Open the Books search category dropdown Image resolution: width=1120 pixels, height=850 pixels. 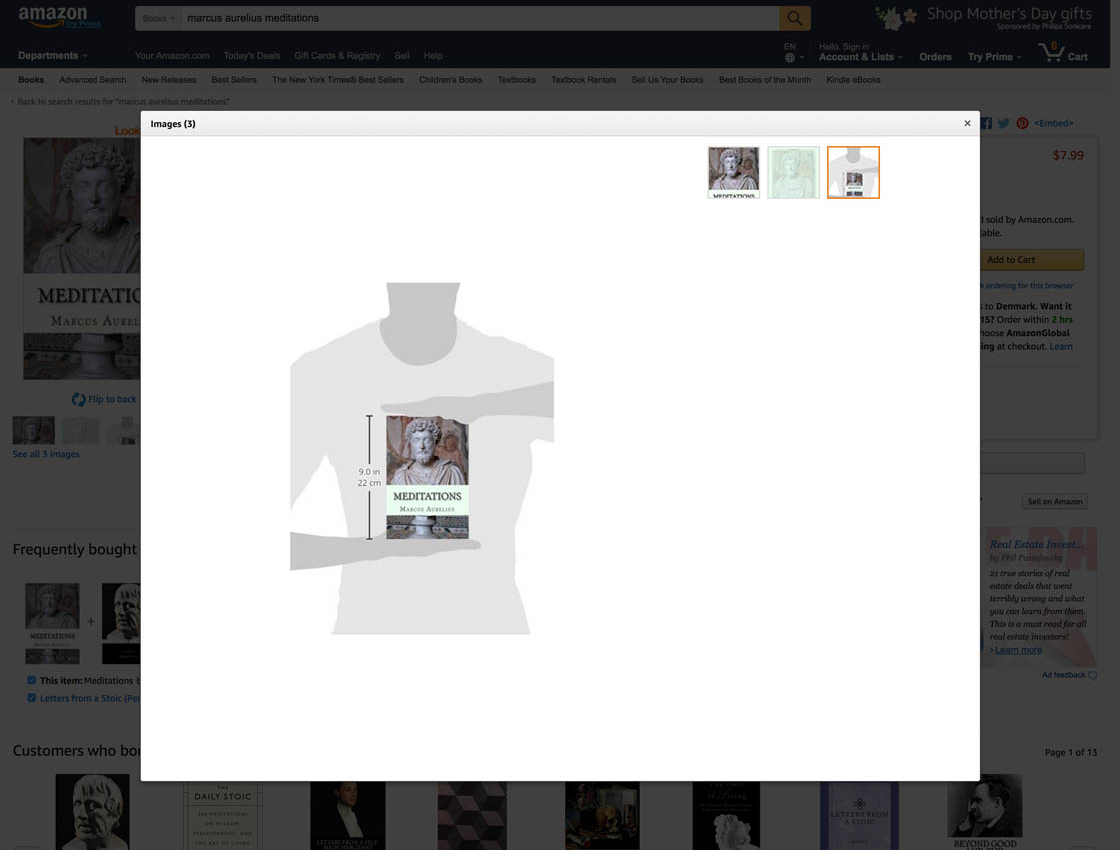tap(158, 18)
